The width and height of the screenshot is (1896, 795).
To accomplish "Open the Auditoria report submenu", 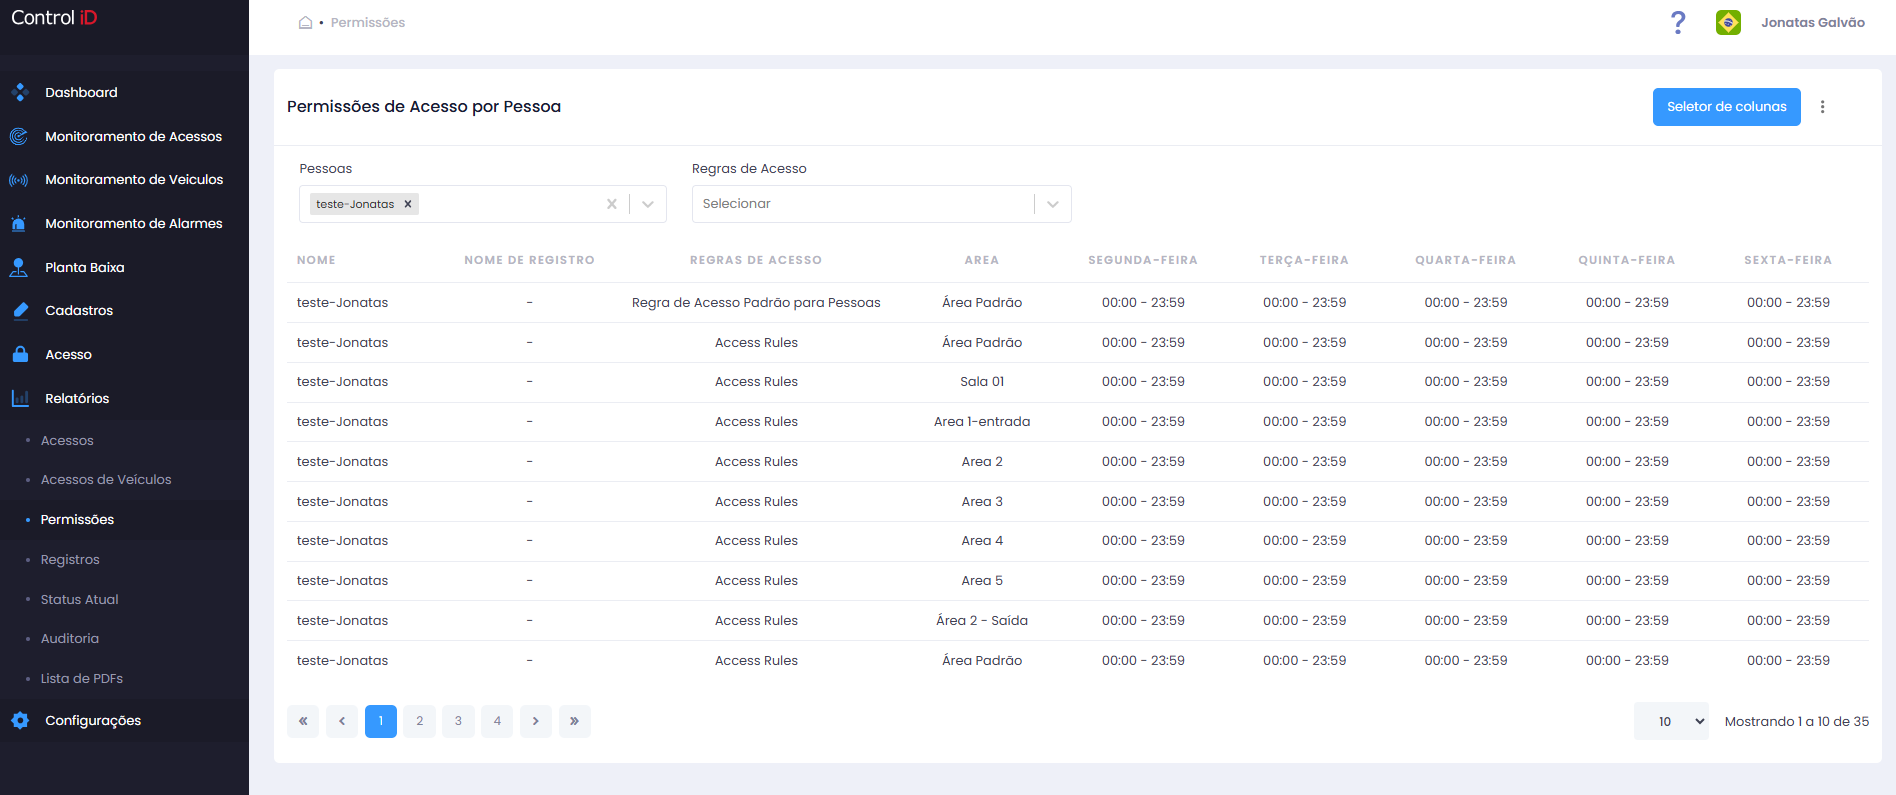I will (70, 639).
